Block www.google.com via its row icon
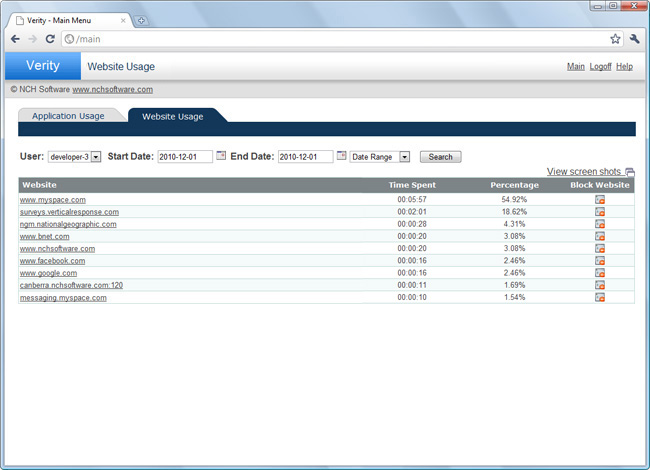The height and width of the screenshot is (470, 650). click(600, 273)
